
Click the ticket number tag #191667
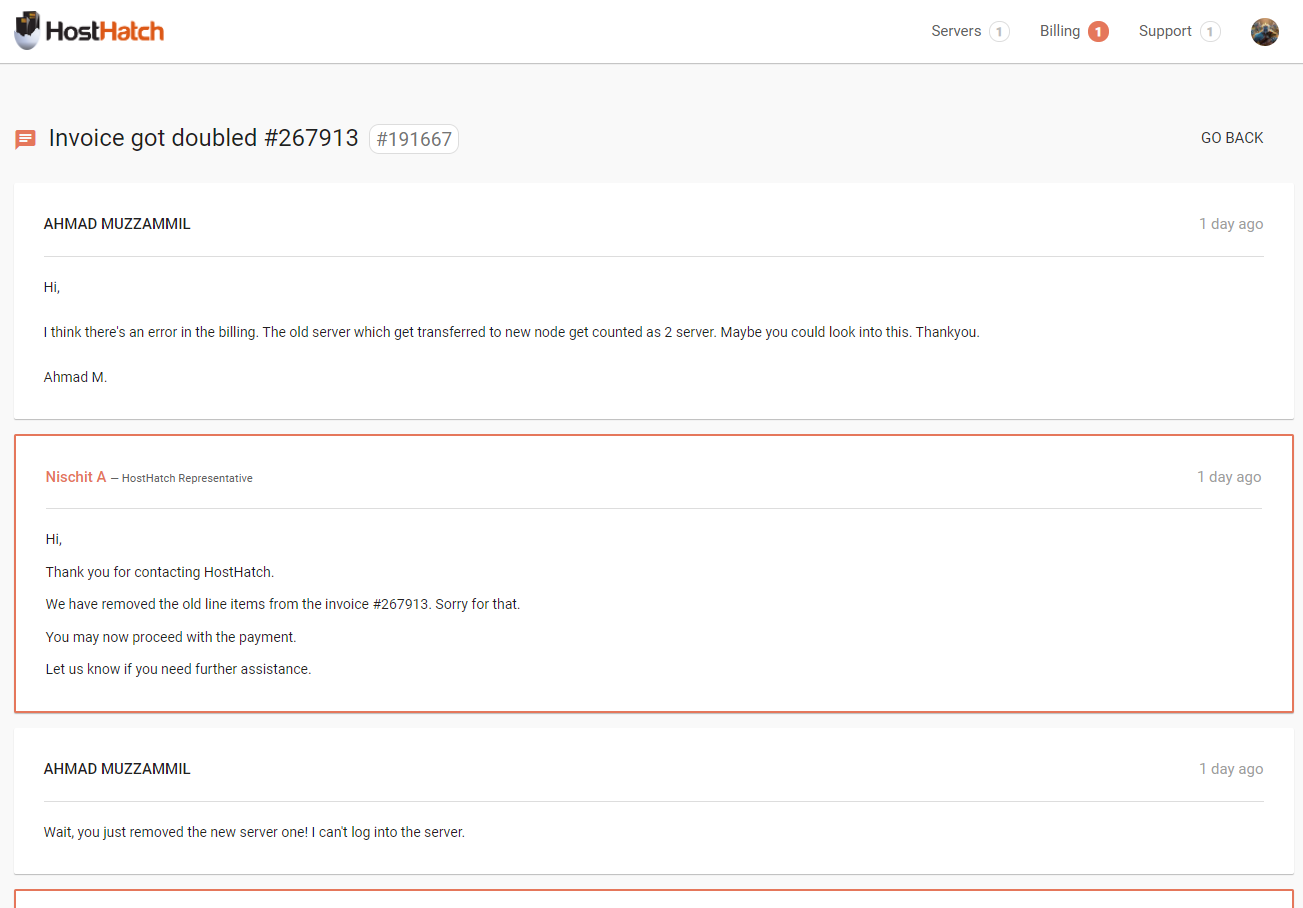(414, 139)
